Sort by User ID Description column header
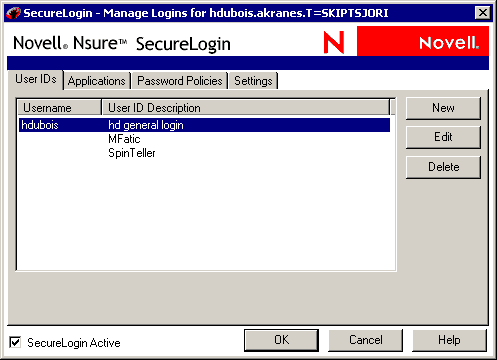The width and height of the screenshot is (497, 360). point(246,108)
